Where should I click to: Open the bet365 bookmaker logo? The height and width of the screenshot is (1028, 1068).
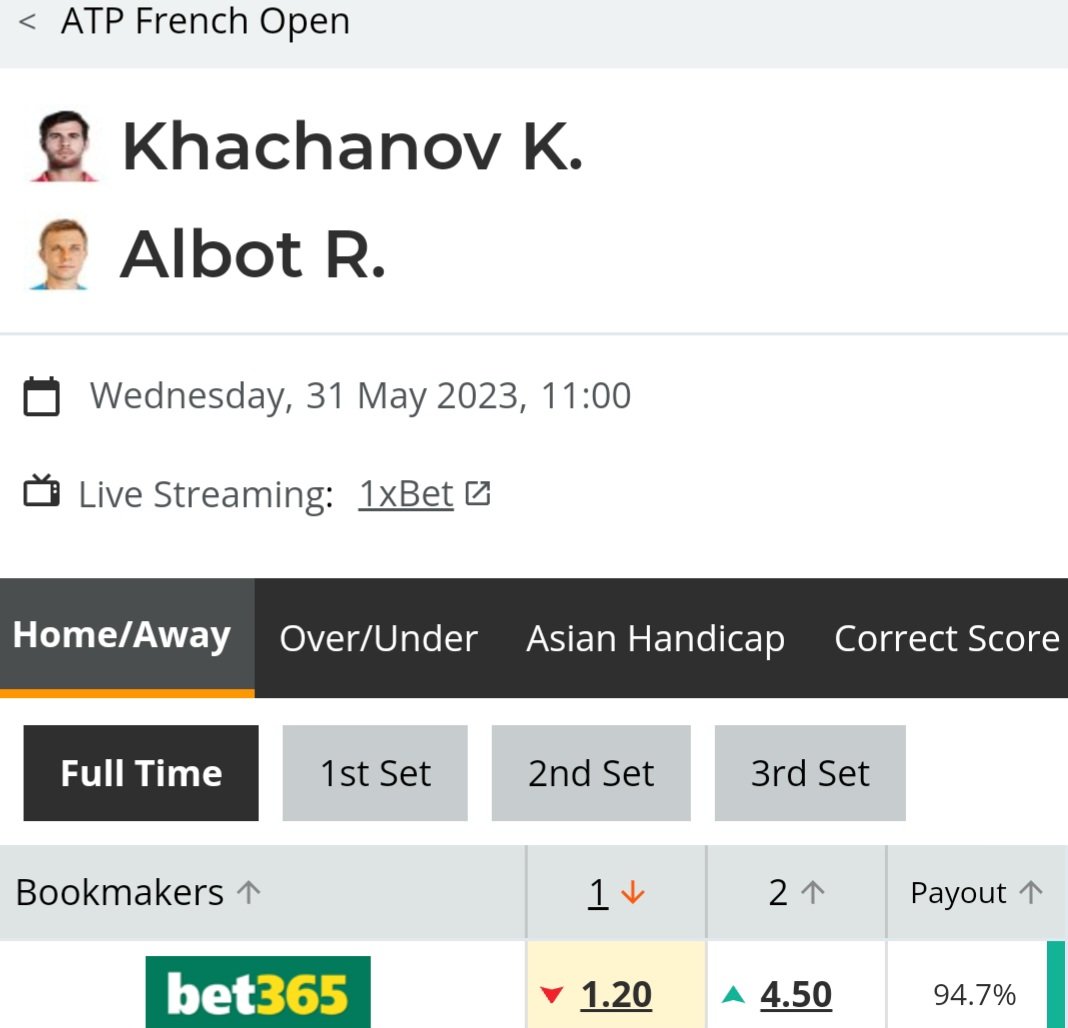(258, 993)
